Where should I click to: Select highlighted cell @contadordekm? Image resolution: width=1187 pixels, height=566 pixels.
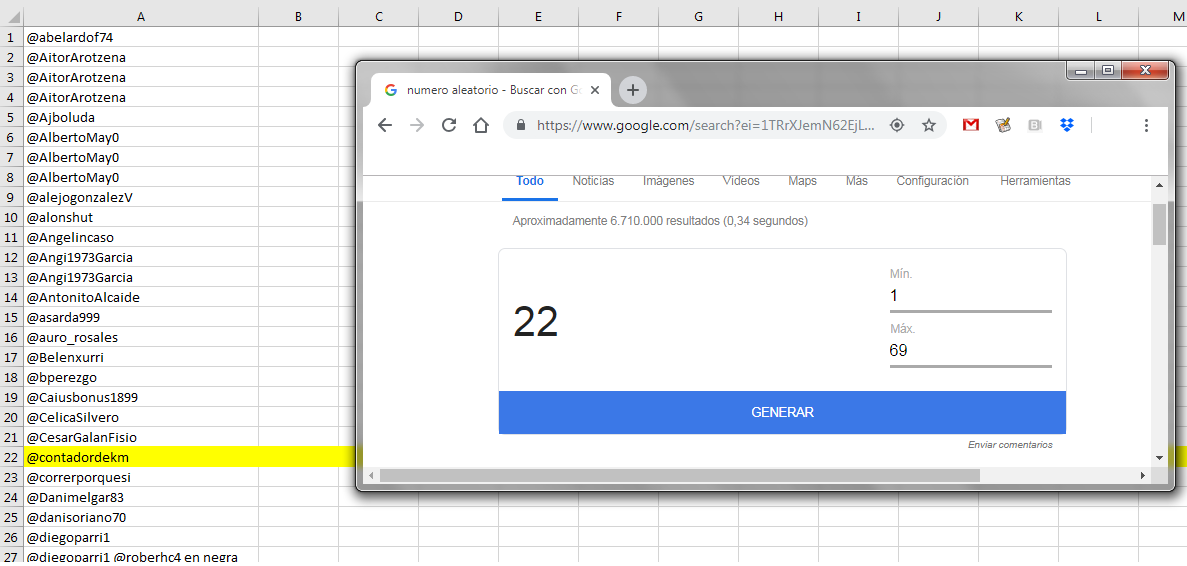coord(141,457)
